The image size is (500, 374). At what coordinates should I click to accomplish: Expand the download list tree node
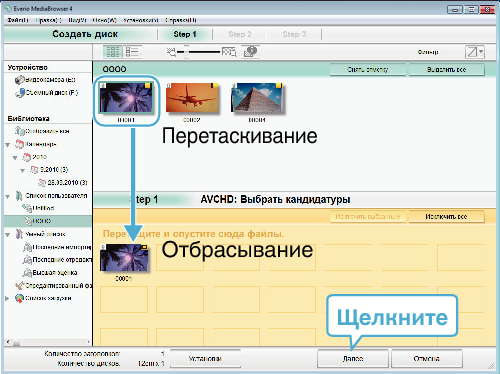tap(7, 298)
